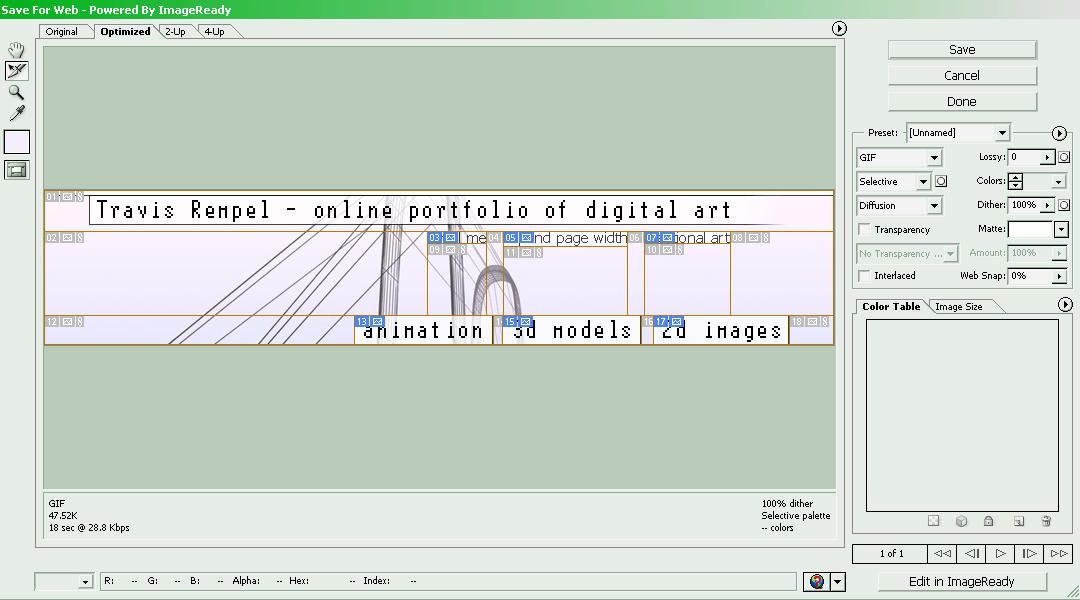Image resolution: width=1080 pixels, height=600 pixels.
Task: Click the lock selected colors icon
Action: [x=988, y=521]
